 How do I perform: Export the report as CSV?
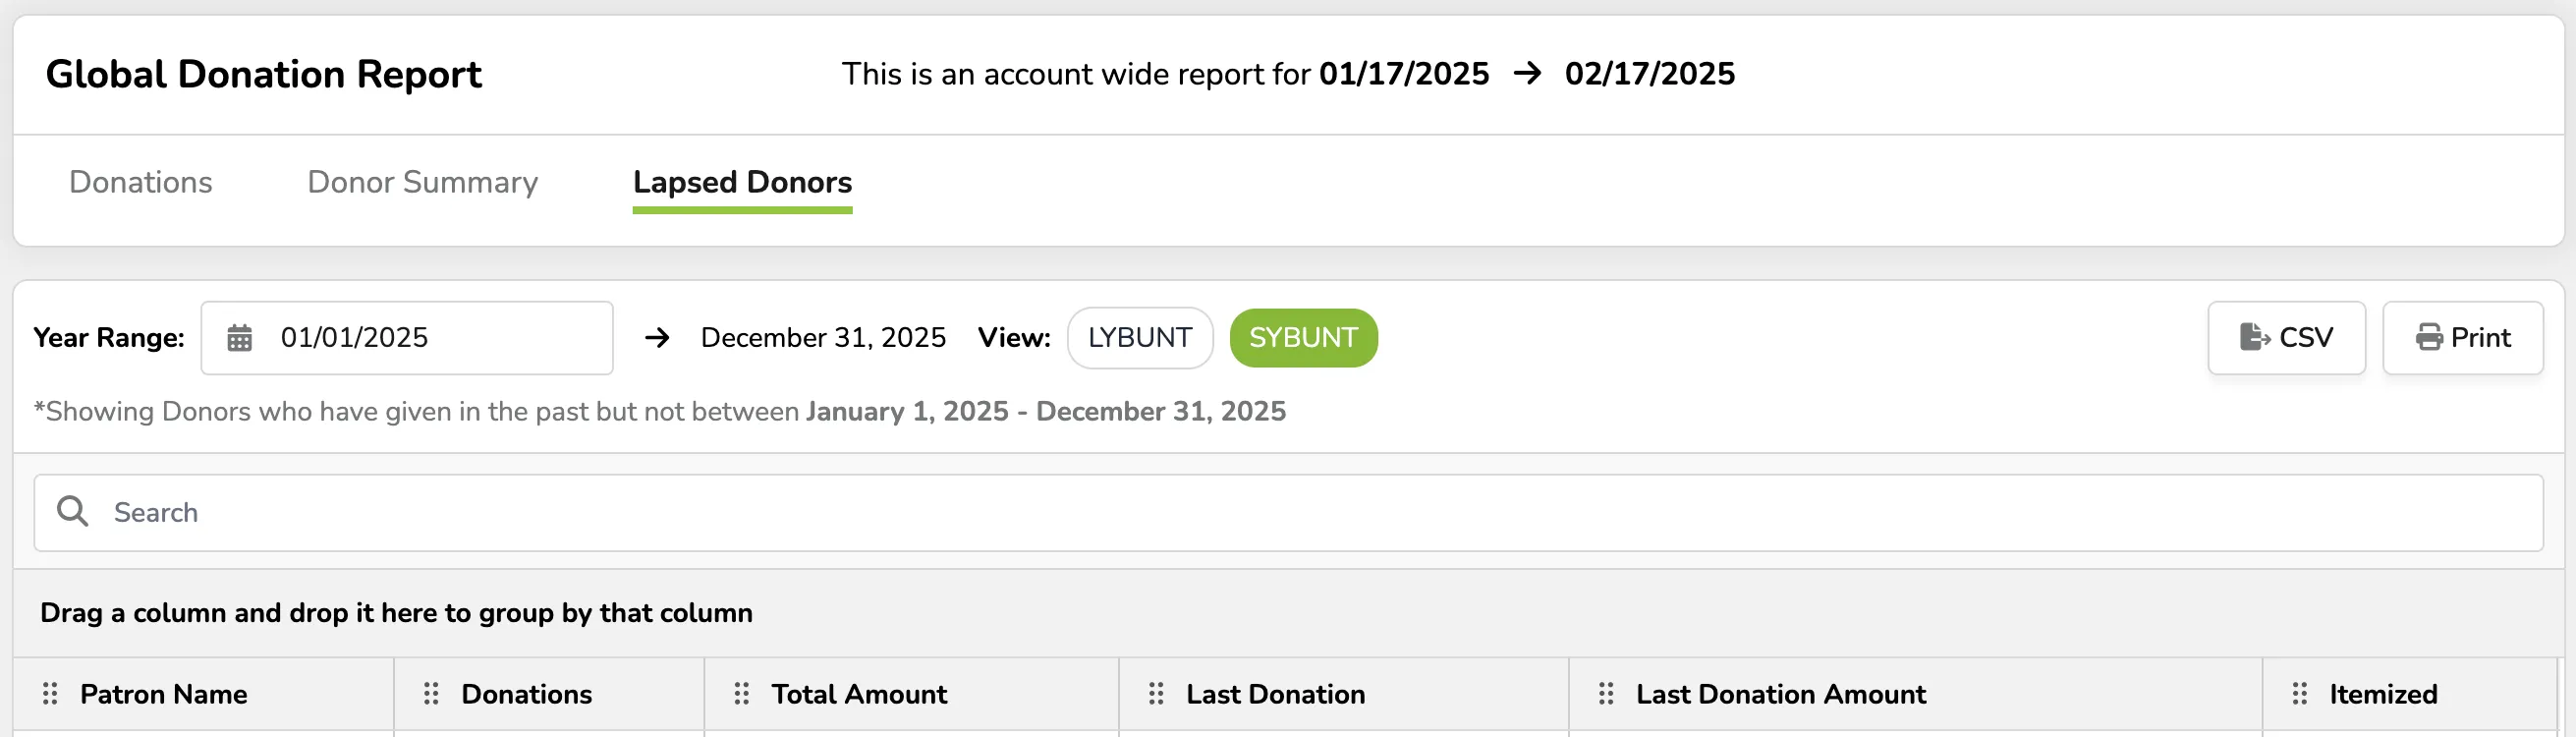[2286, 338]
